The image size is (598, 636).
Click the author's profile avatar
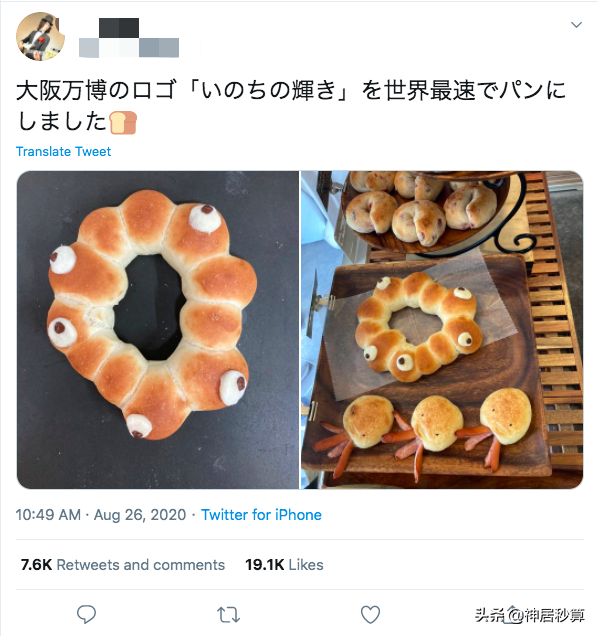pos(40,37)
